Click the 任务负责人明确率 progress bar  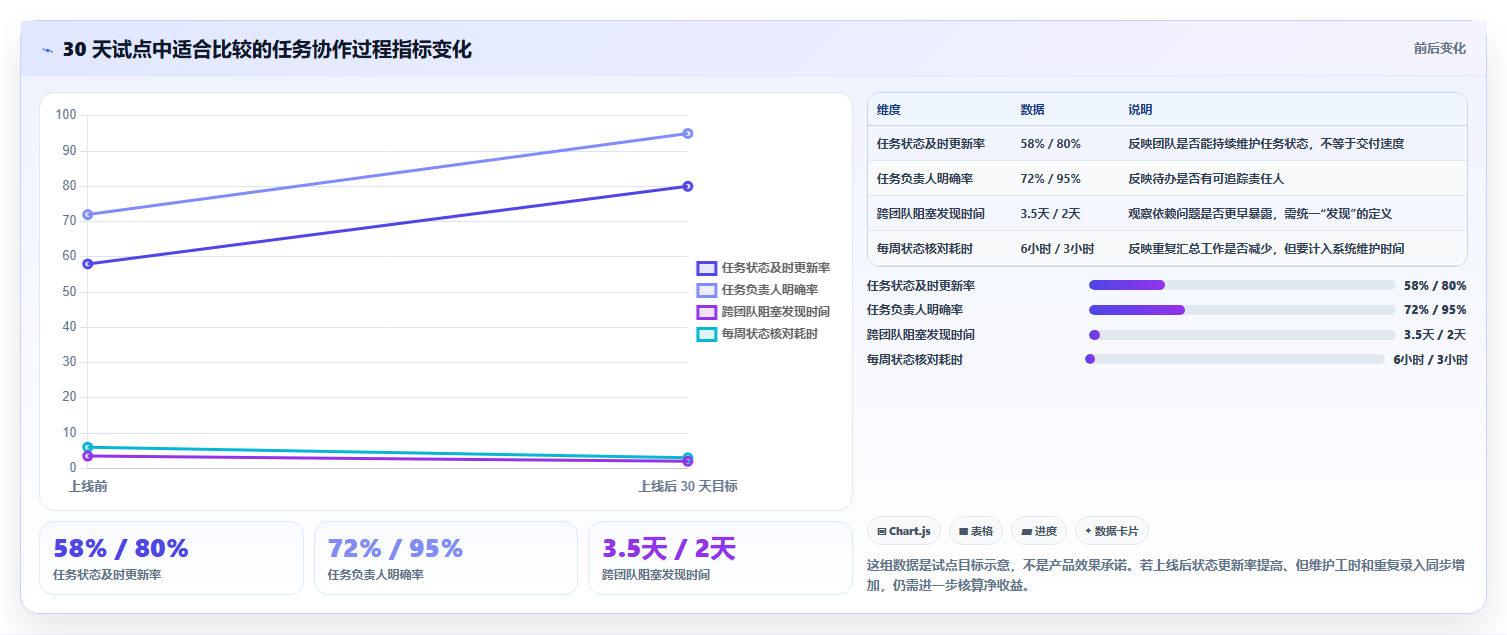[1242, 310]
